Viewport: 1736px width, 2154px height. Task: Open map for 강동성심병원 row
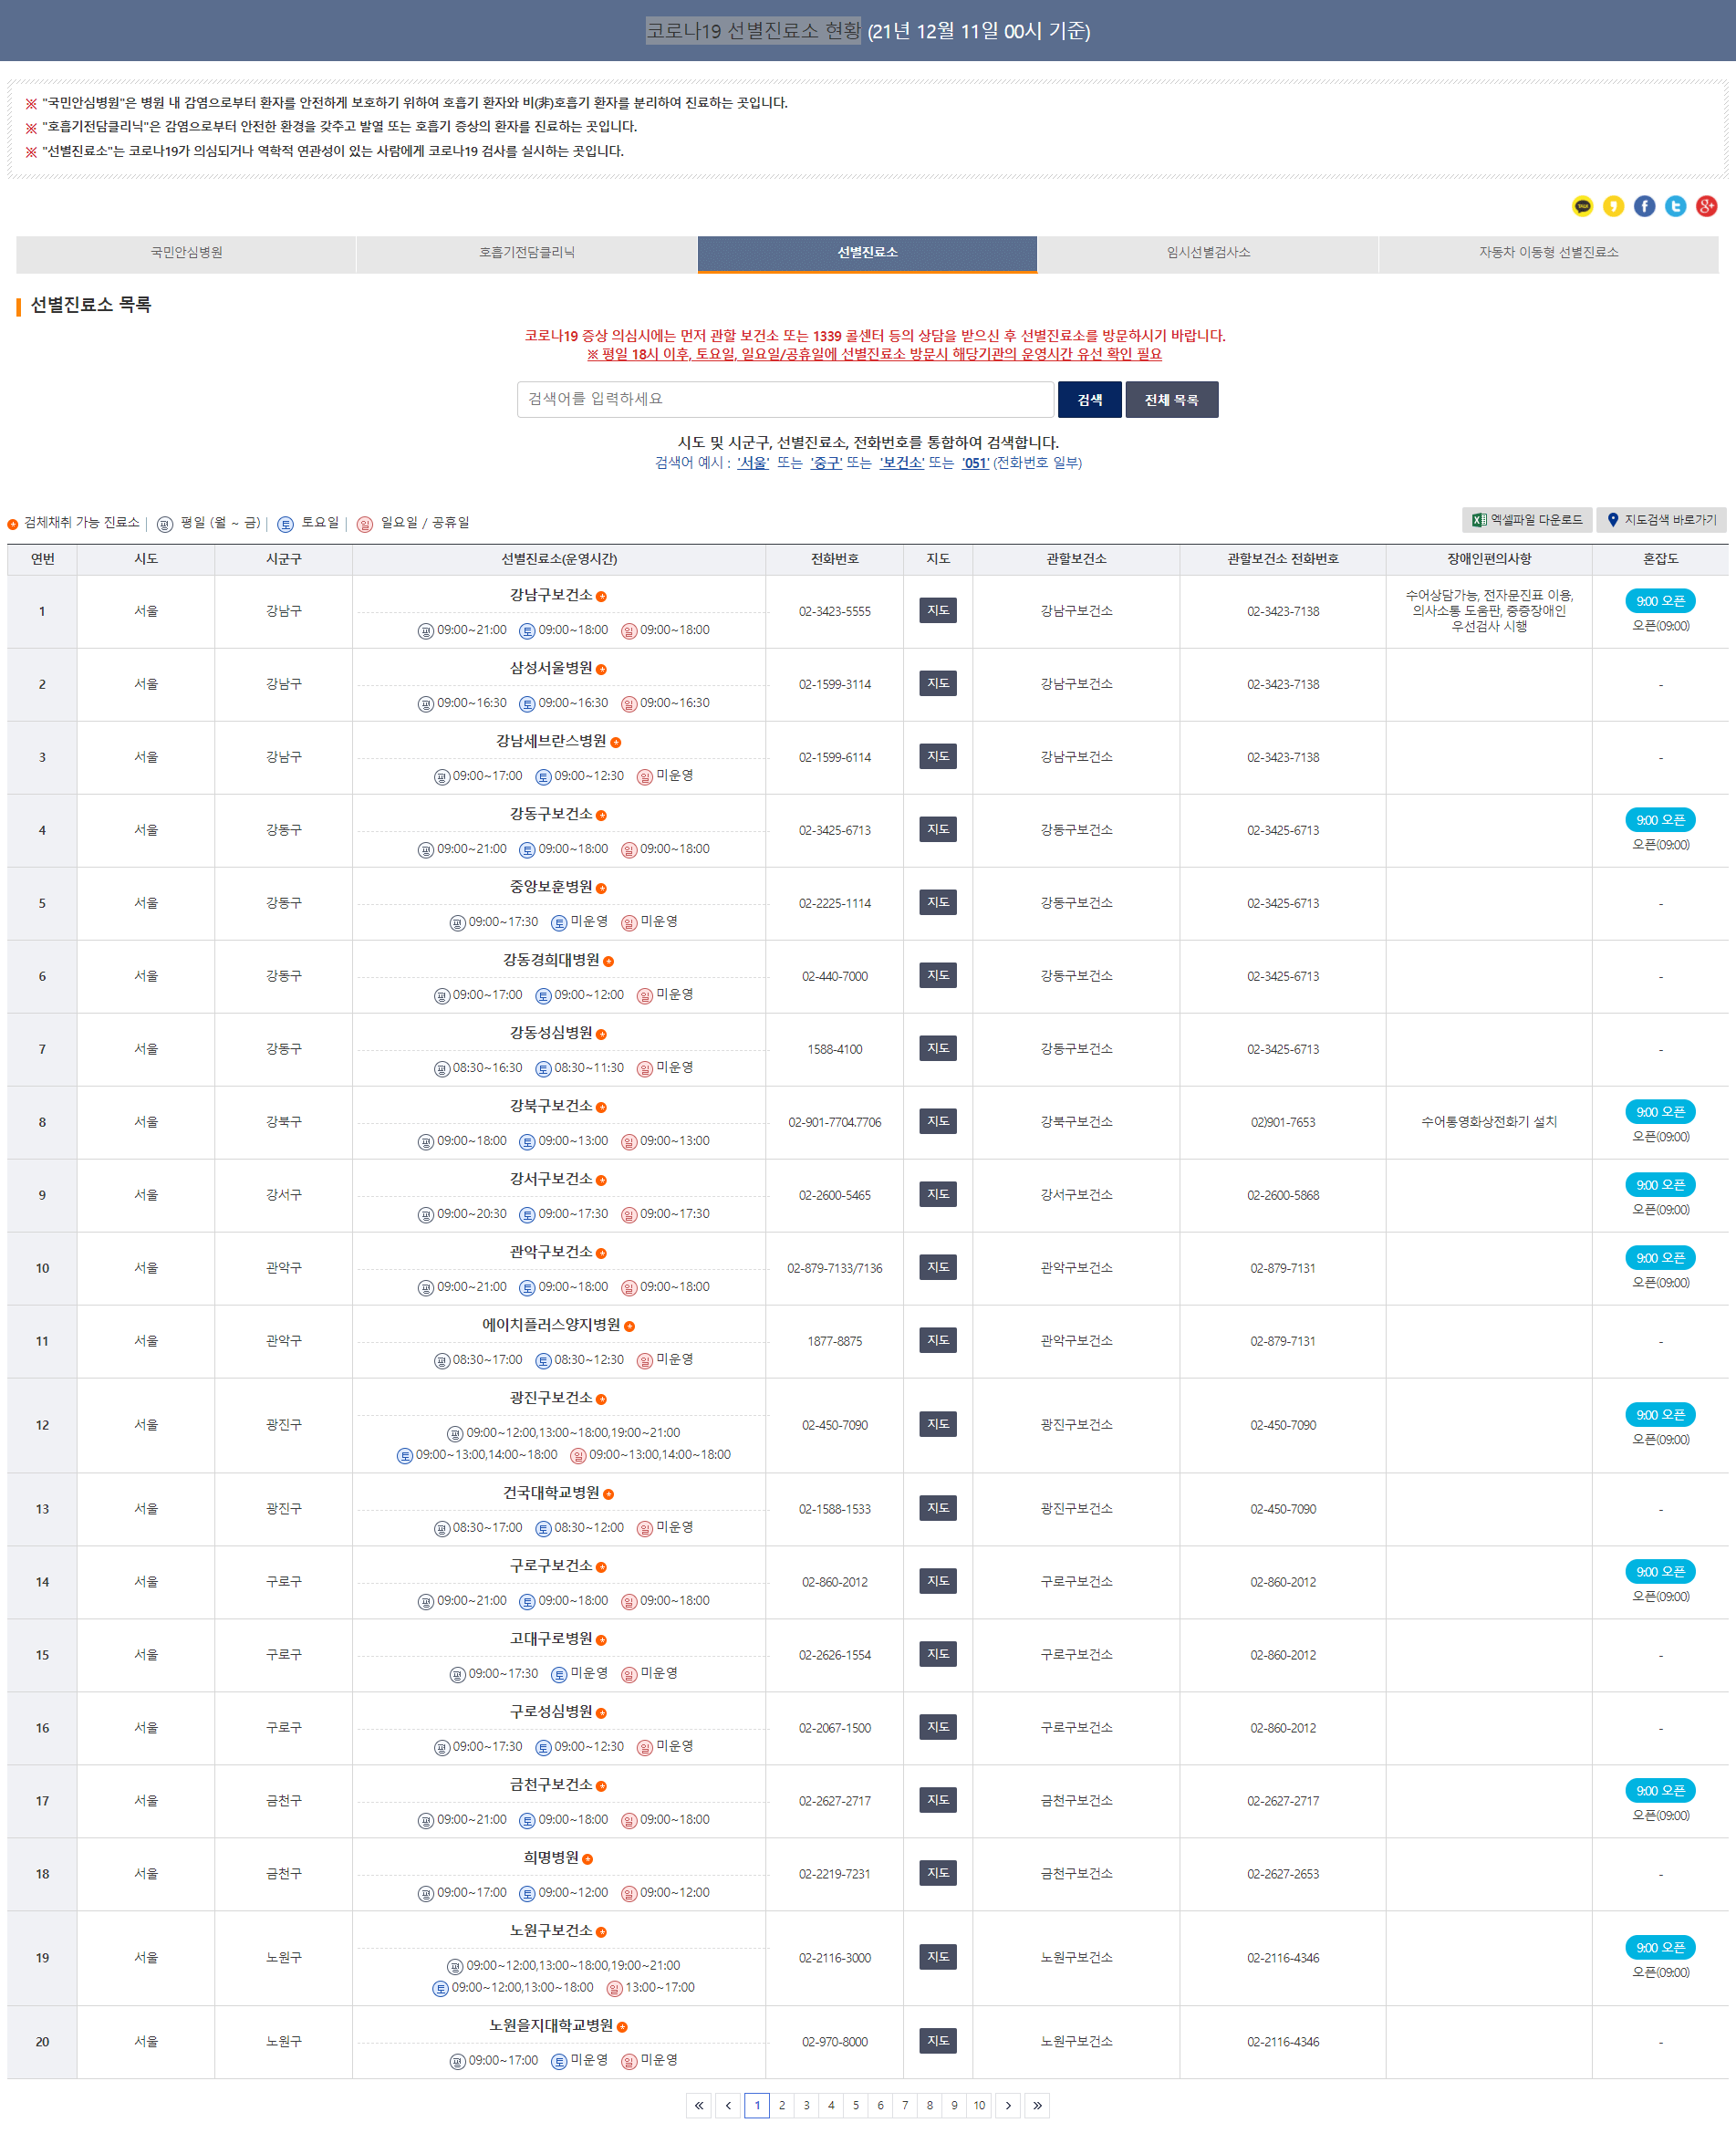tap(937, 1048)
